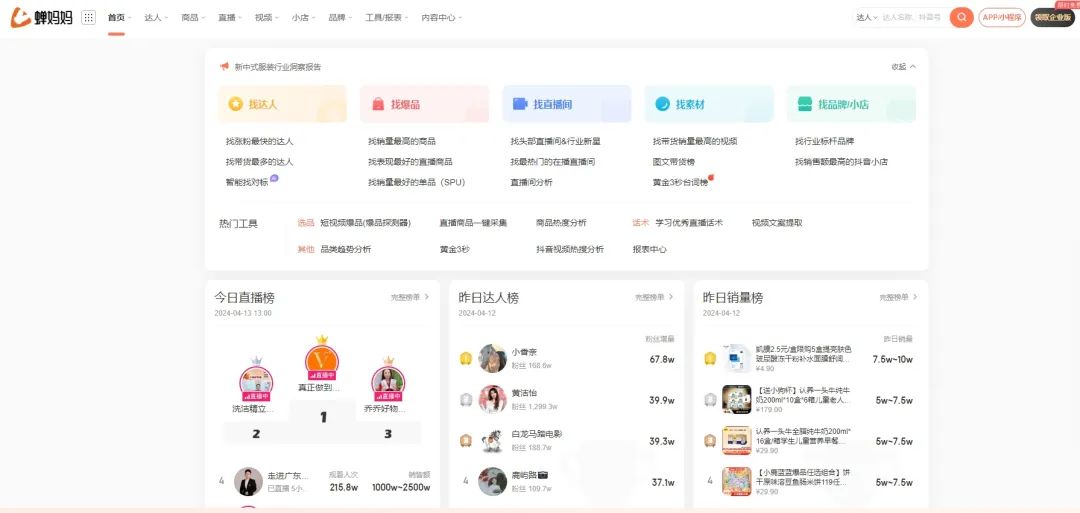Open the 找直播间 camera card

click(567, 104)
